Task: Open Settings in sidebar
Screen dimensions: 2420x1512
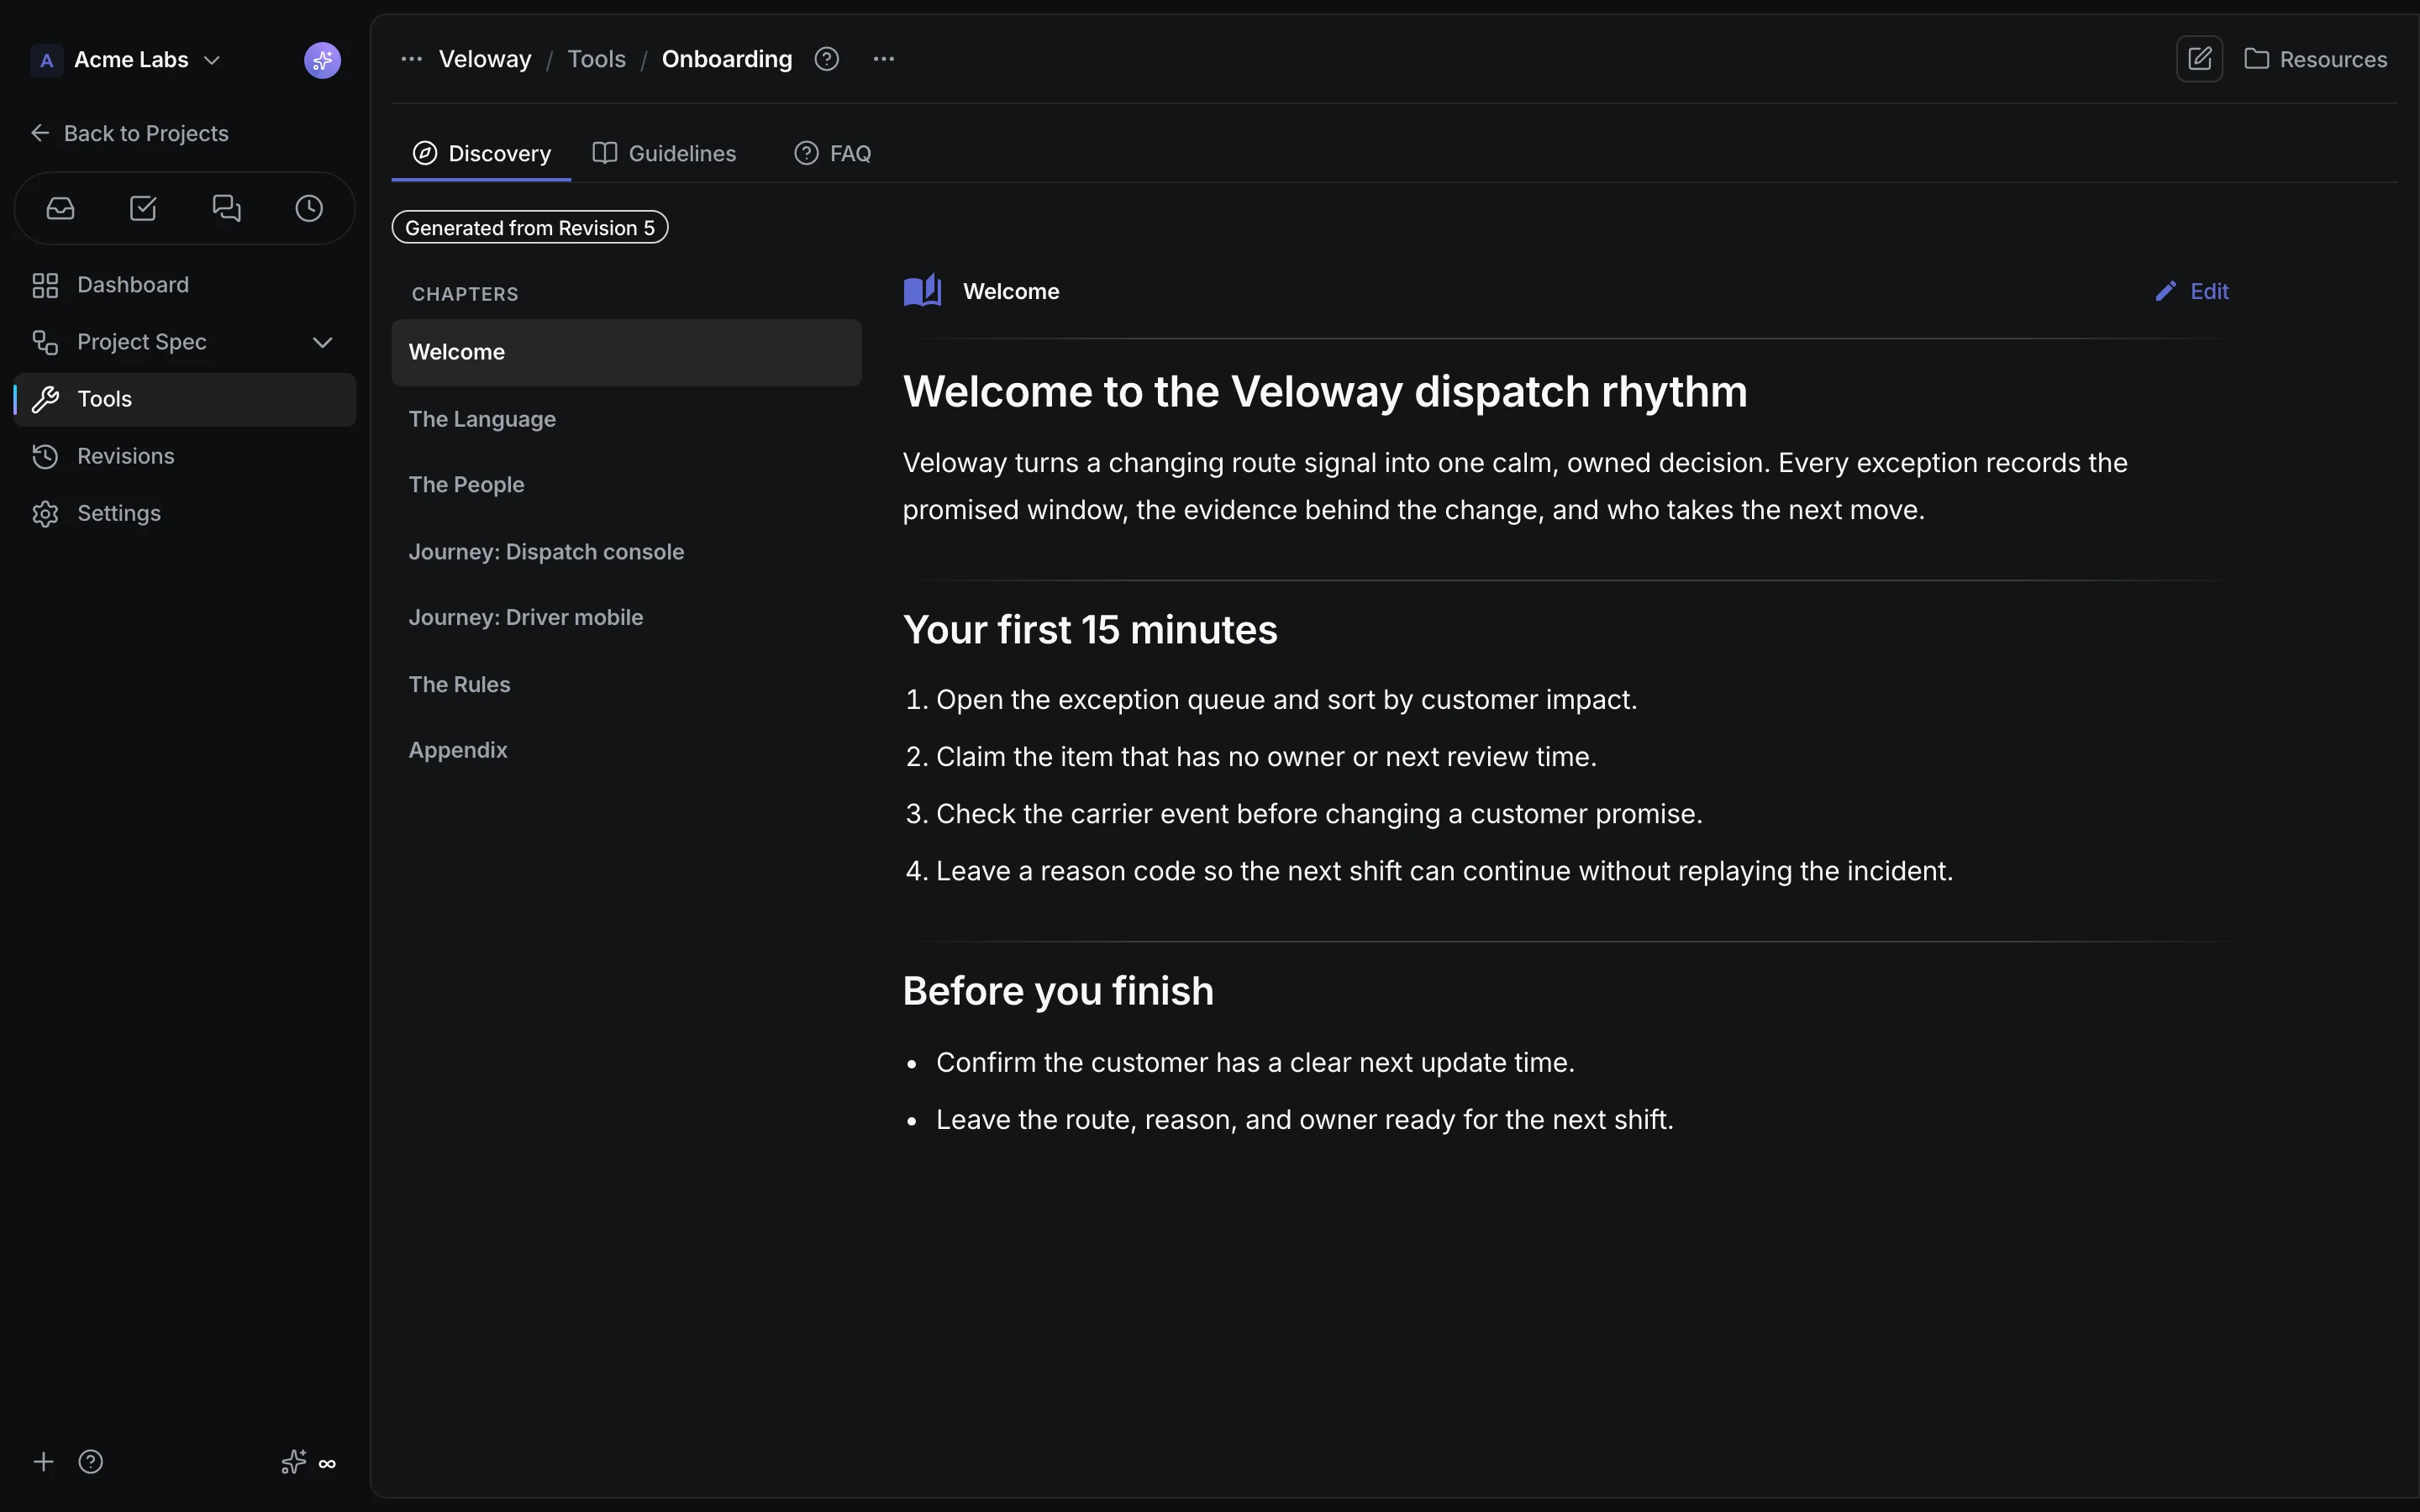Action: tap(185, 513)
